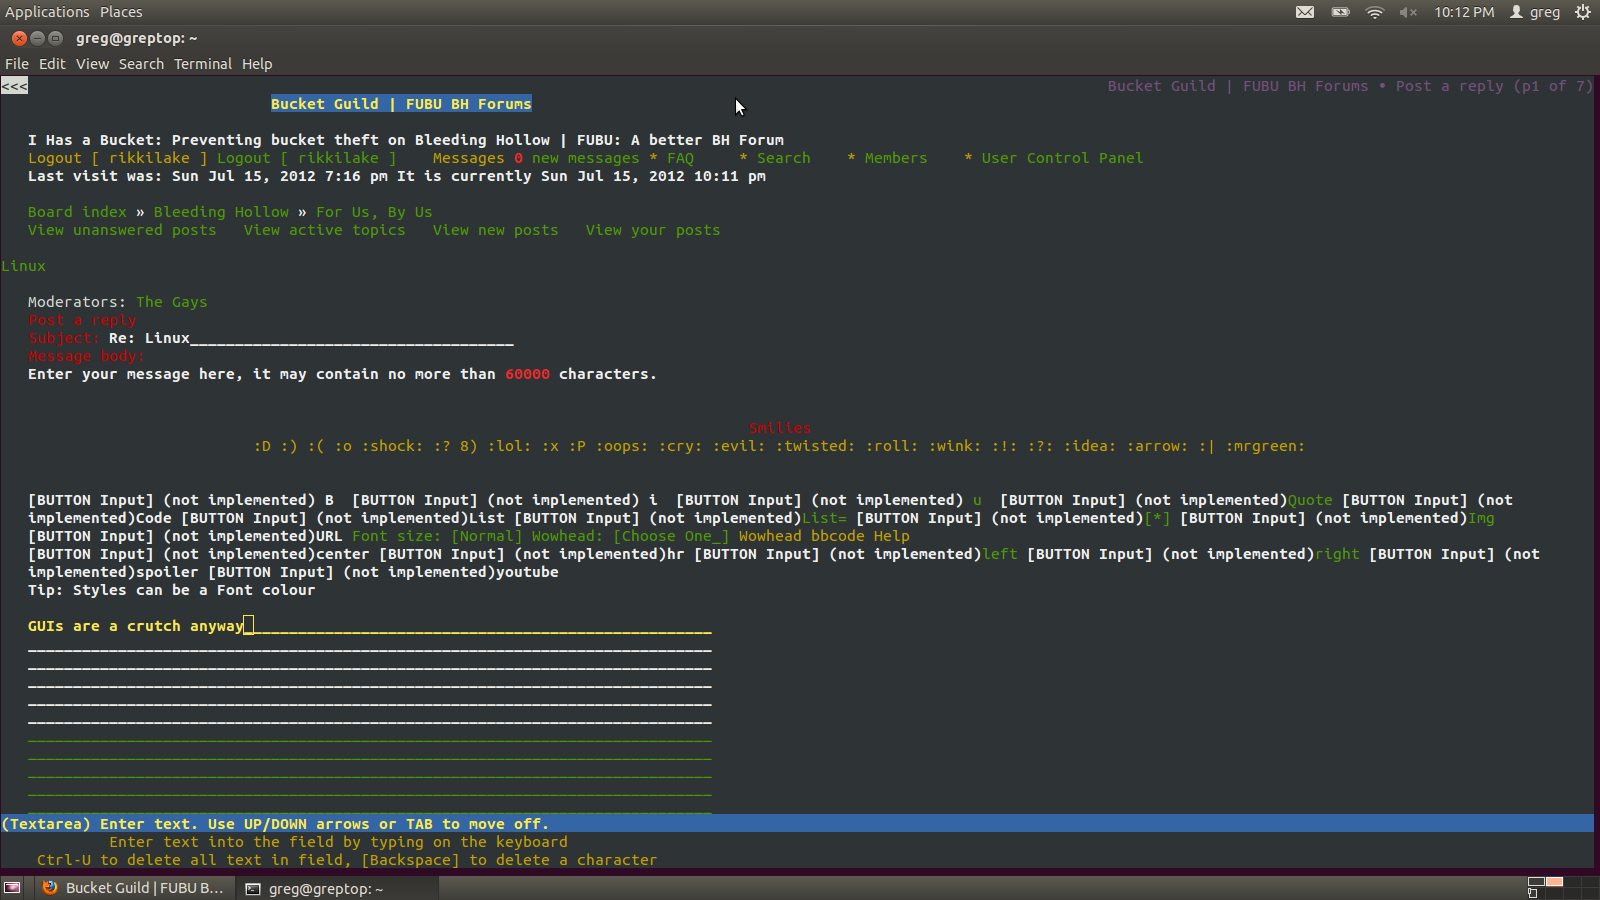Open the mail indicator icon

pyautogui.click(x=1305, y=12)
